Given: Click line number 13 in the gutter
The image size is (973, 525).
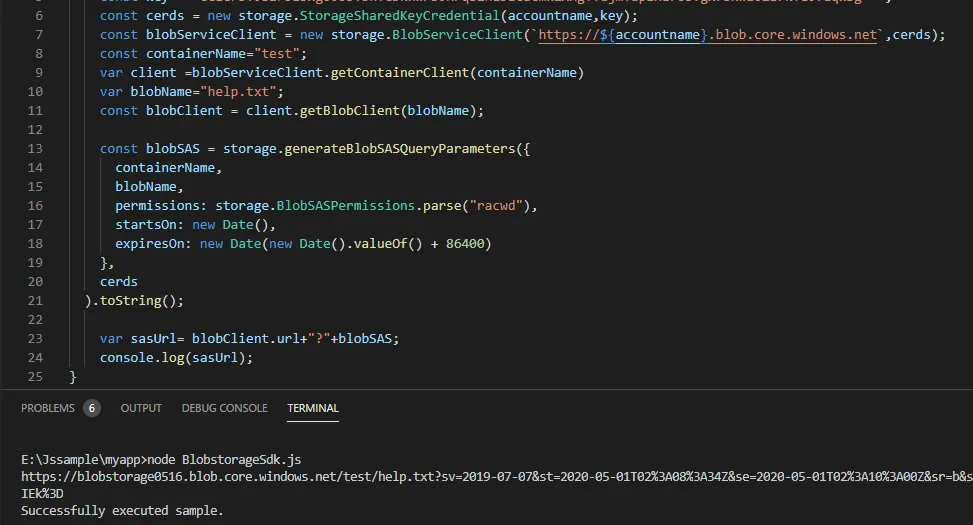Looking at the screenshot, I should click(35, 149).
